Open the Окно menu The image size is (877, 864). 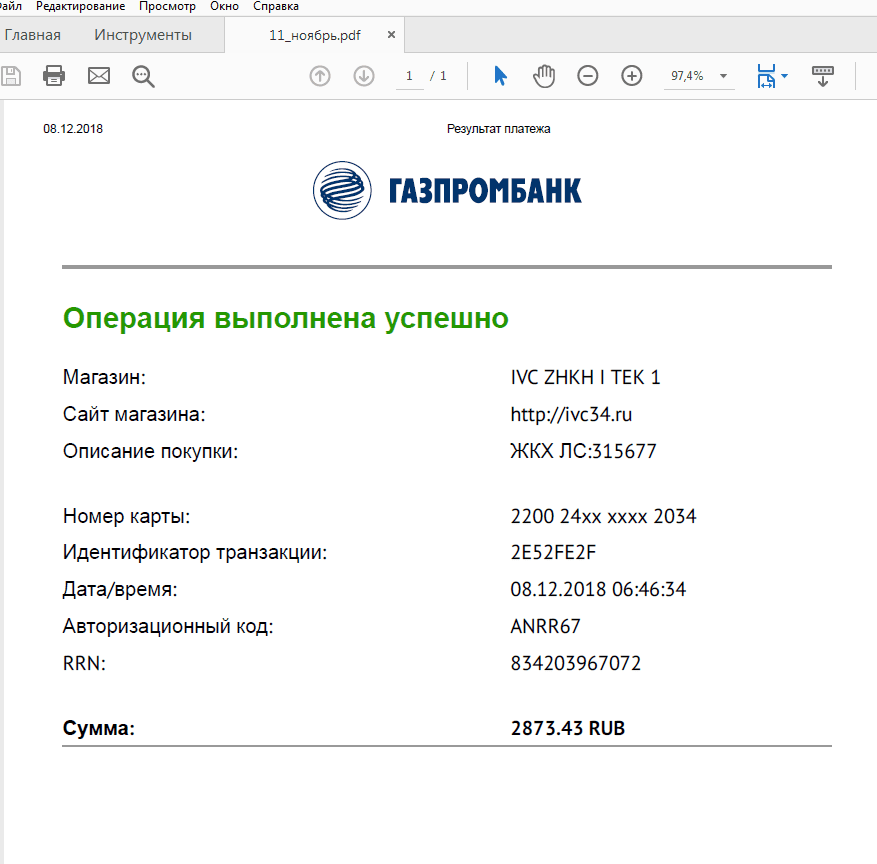point(224,6)
